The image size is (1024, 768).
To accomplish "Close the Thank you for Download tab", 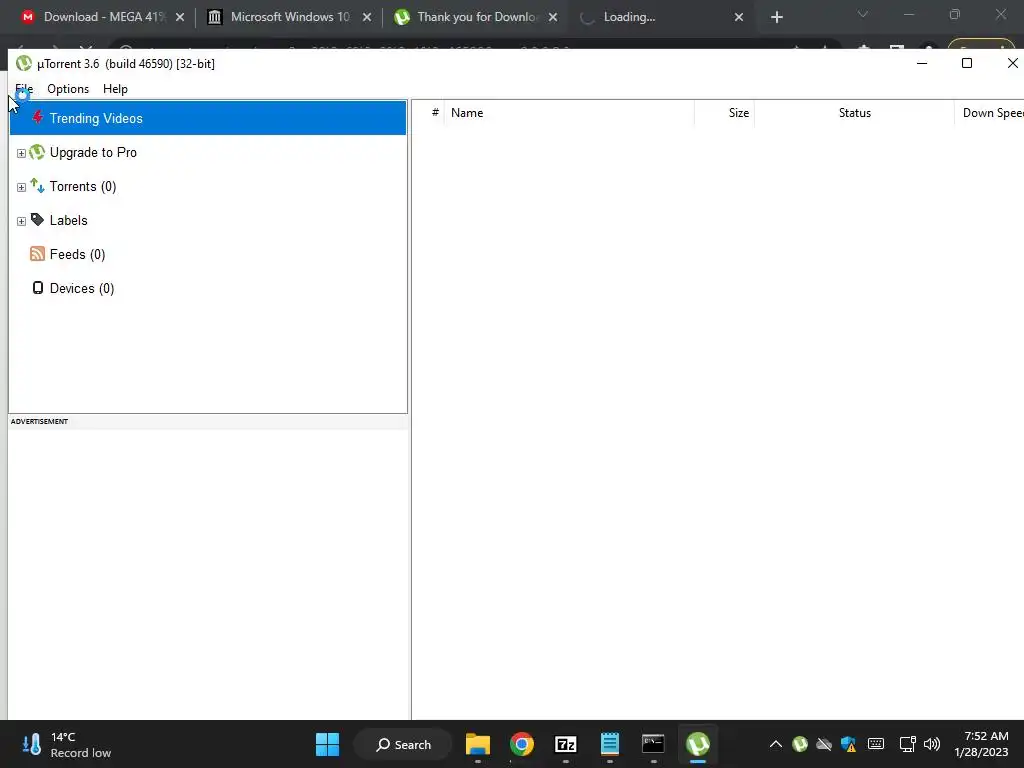I will (x=553, y=17).
